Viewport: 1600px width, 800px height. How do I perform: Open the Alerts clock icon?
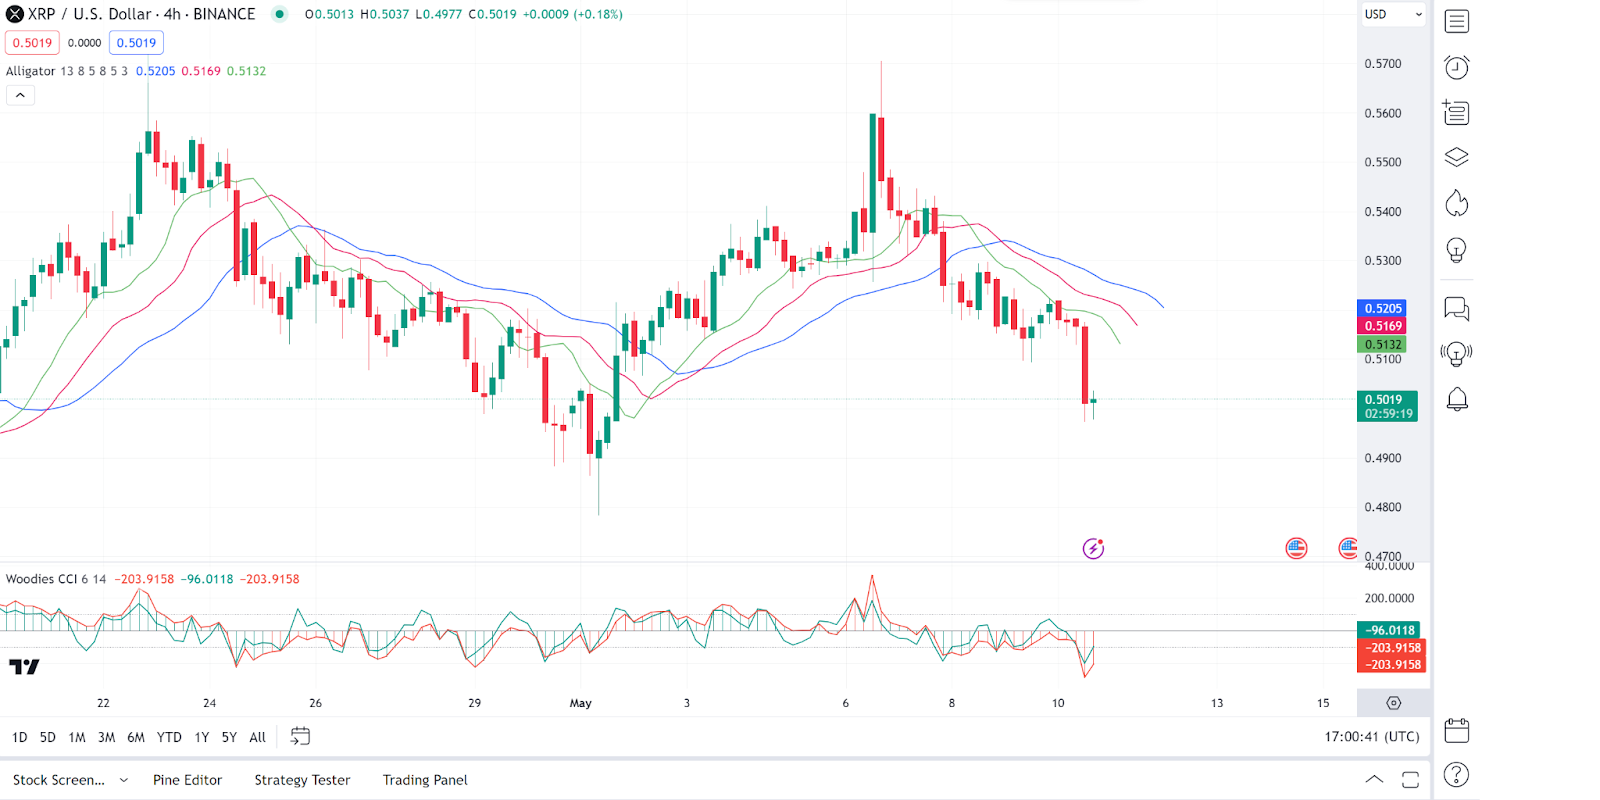click(1457, 67)
